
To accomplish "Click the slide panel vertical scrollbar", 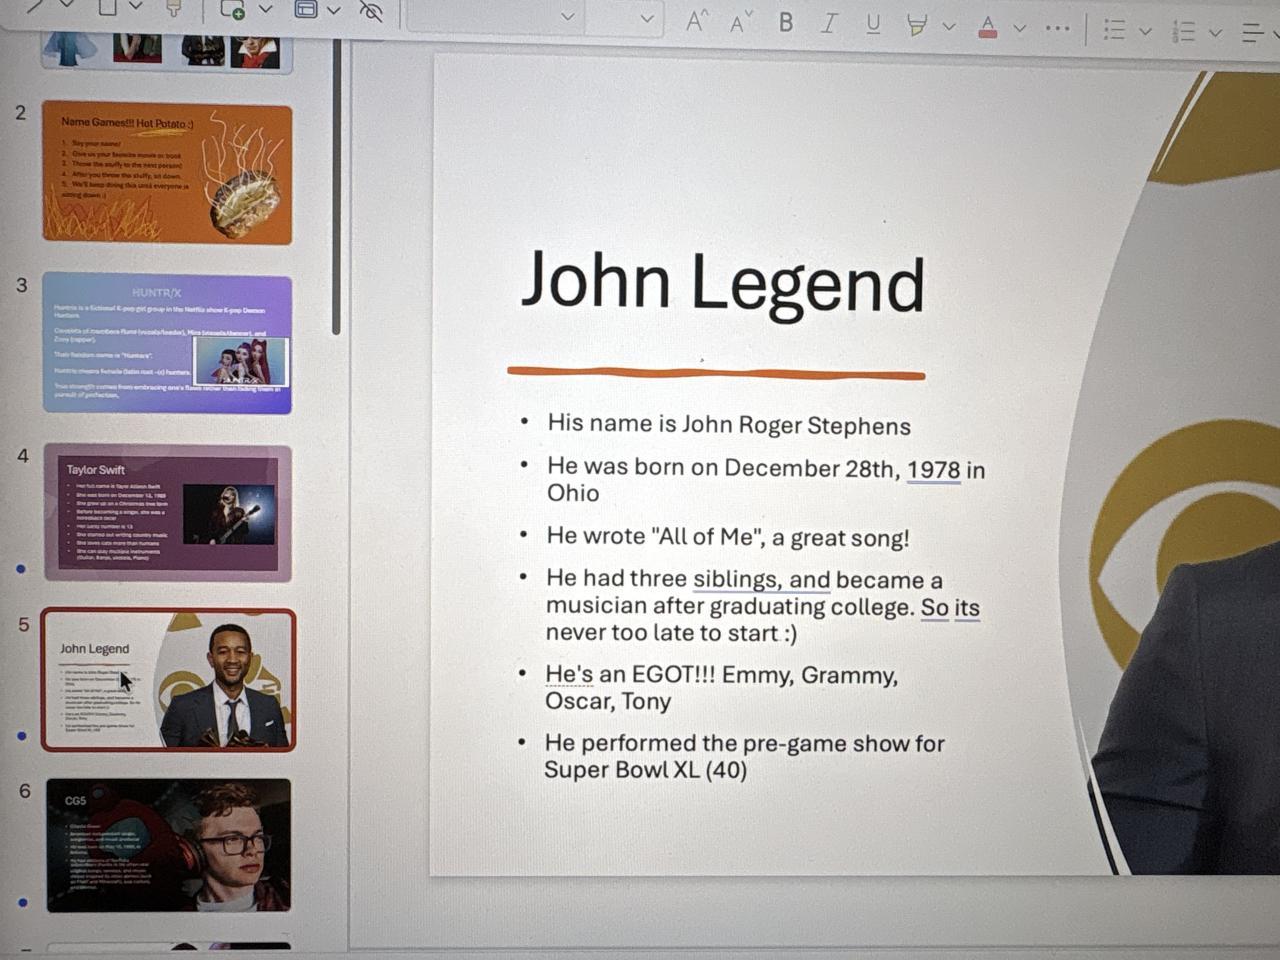I will pos(337,185).
